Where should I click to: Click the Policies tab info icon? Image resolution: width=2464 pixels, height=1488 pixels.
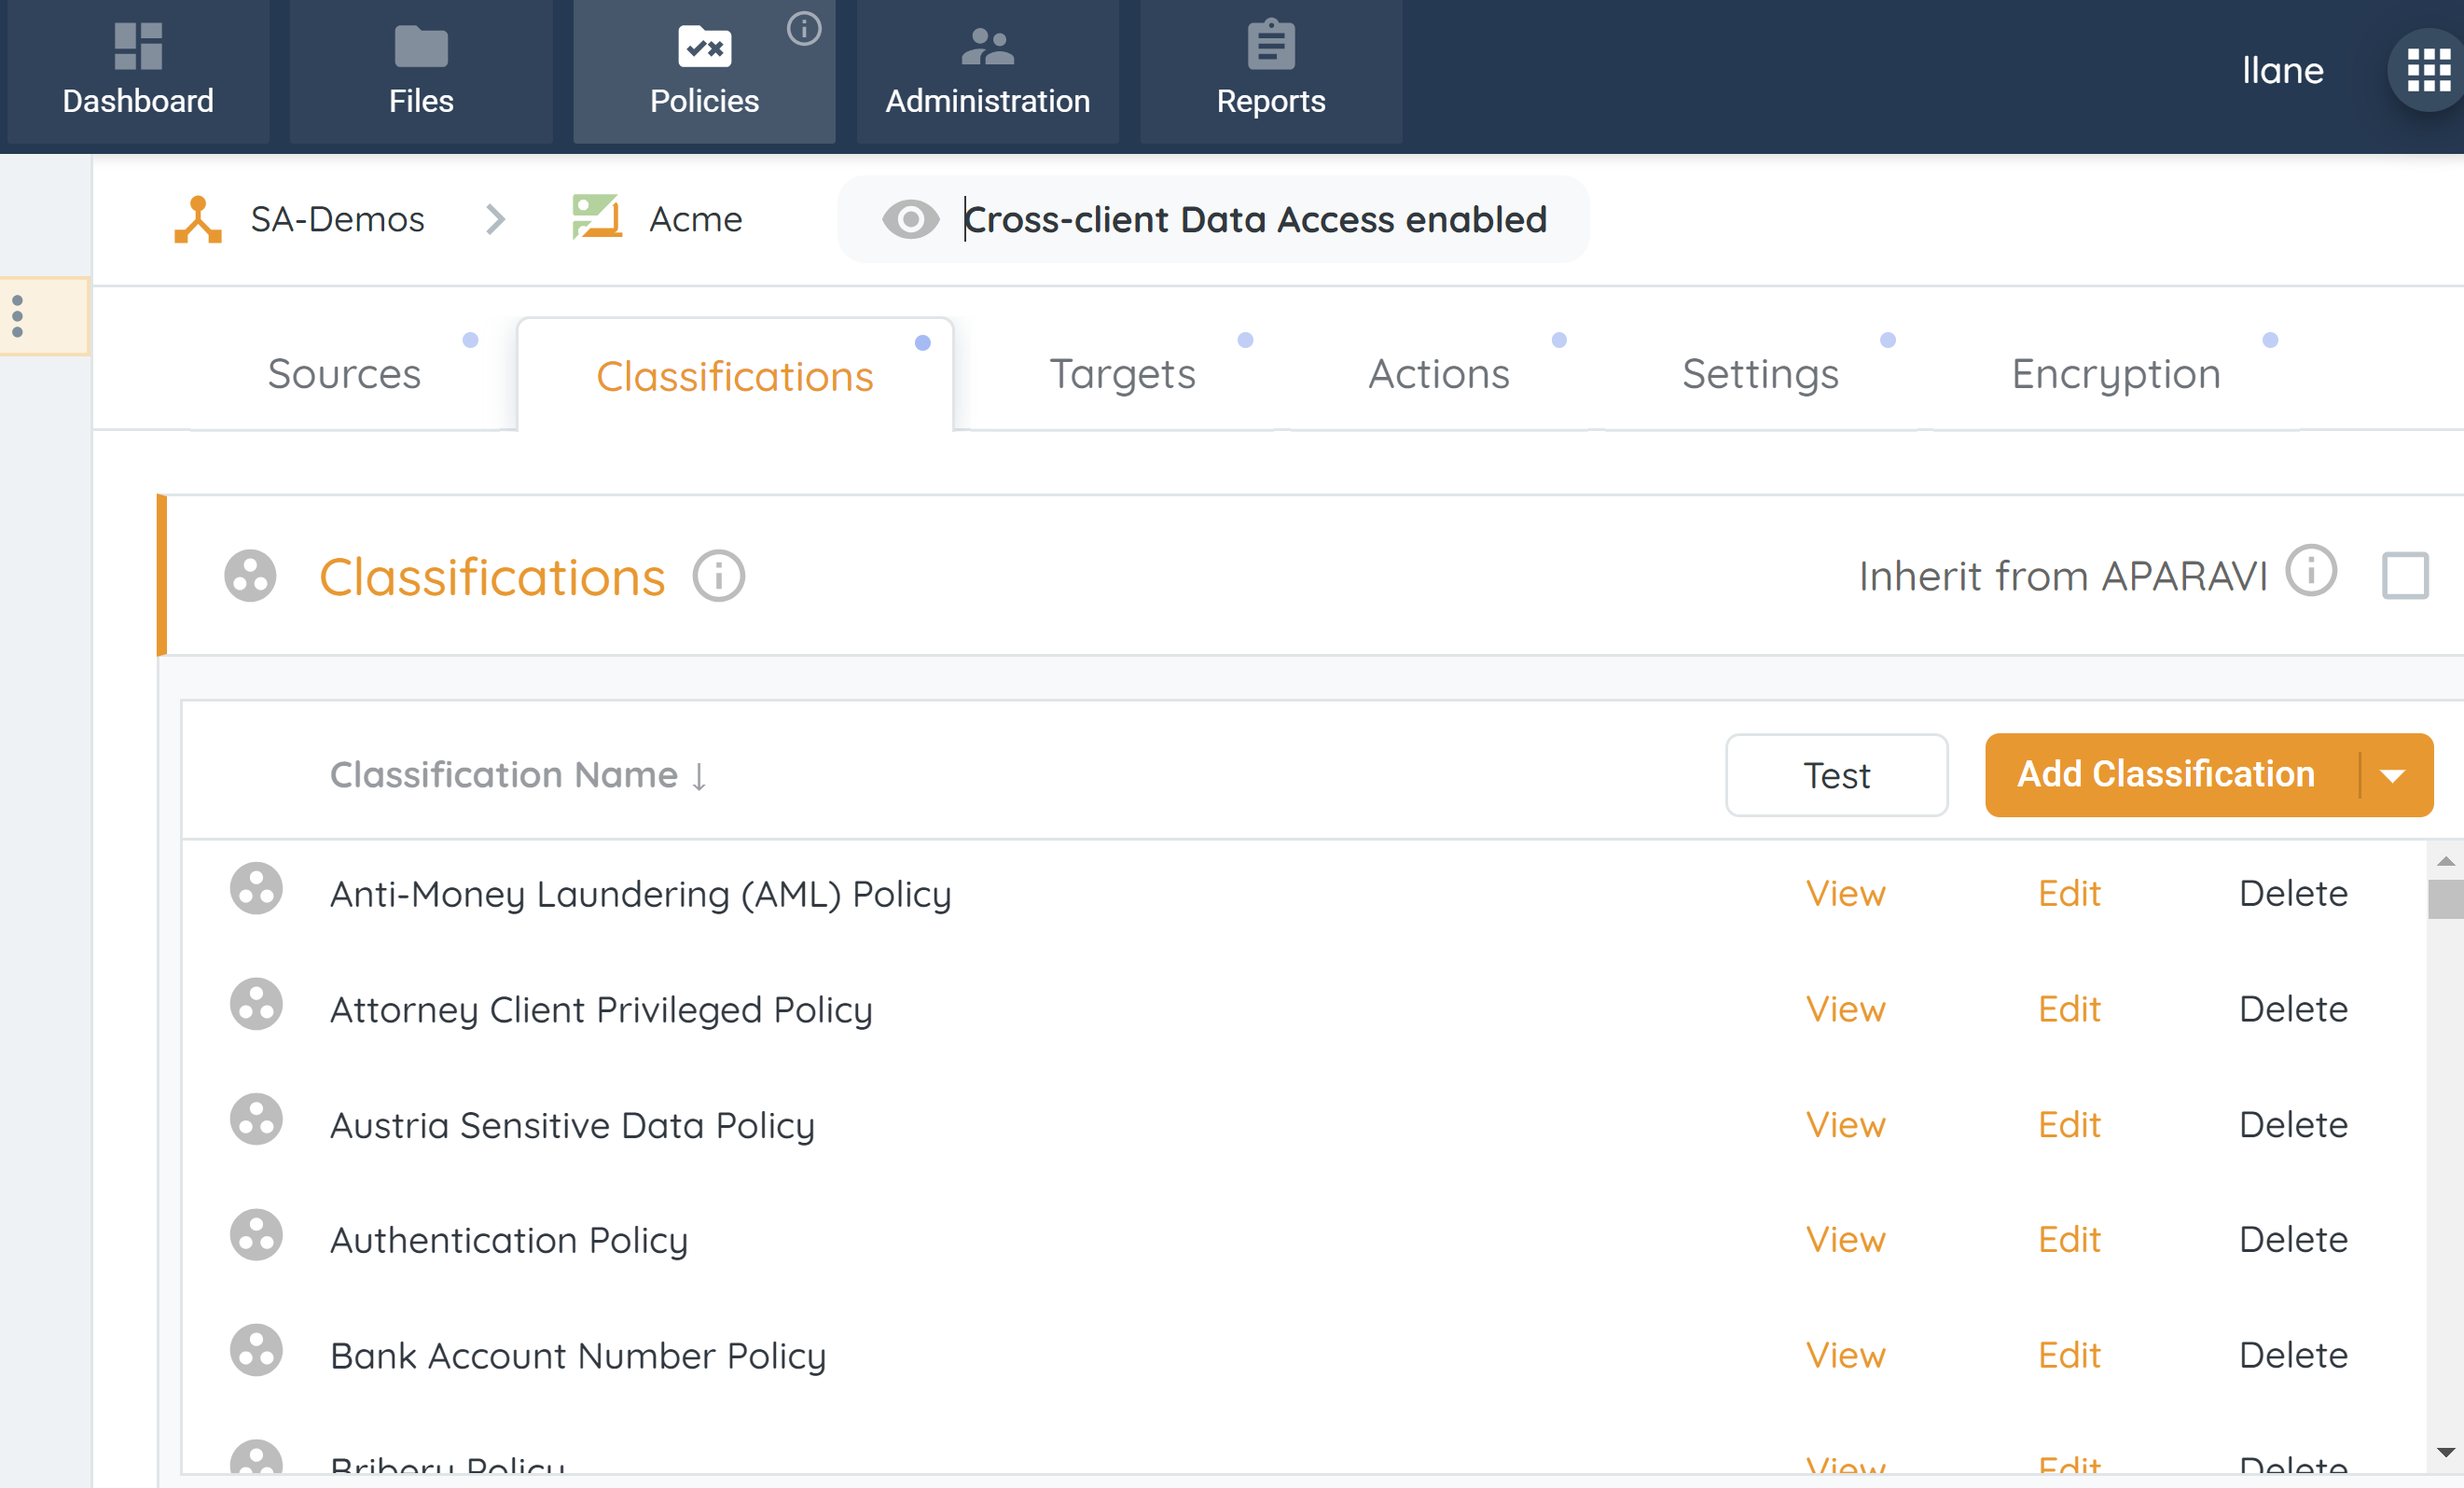[x=804, y=28]
